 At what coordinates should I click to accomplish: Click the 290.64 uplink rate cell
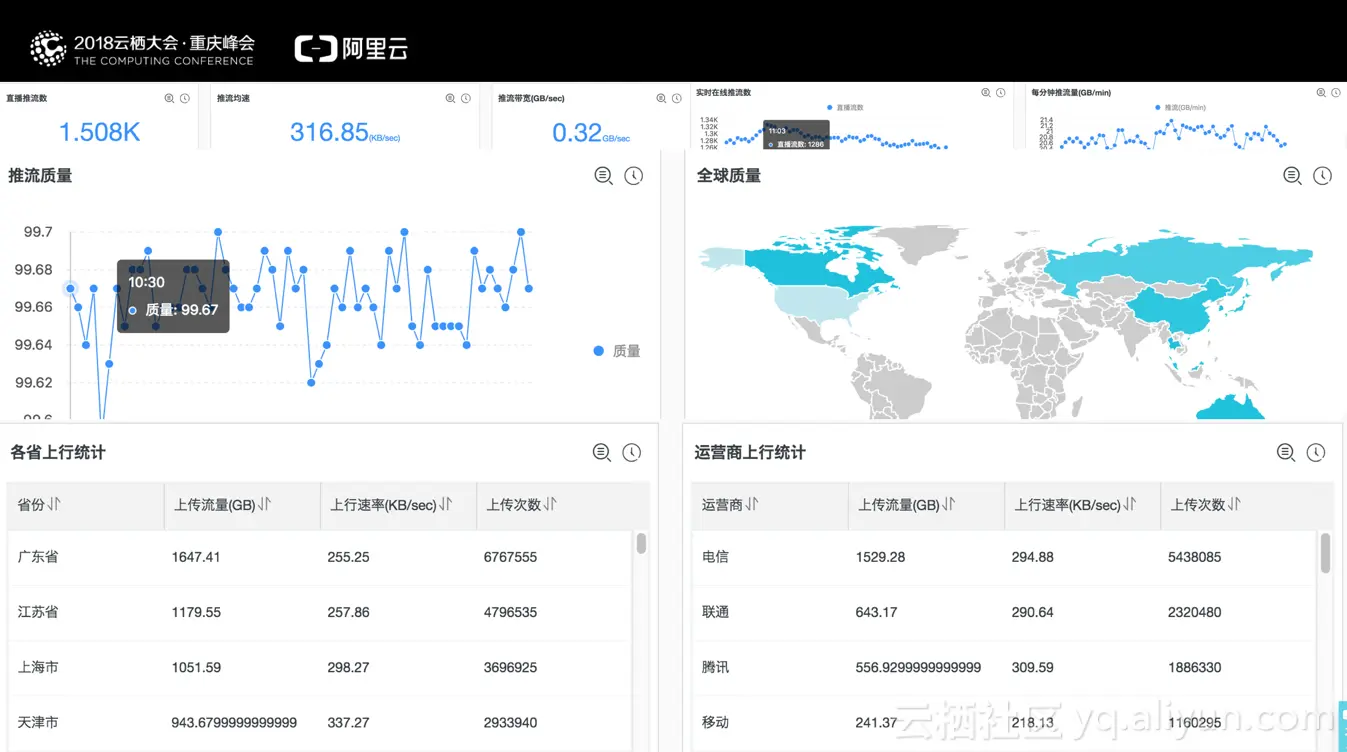pos(1032,612)
